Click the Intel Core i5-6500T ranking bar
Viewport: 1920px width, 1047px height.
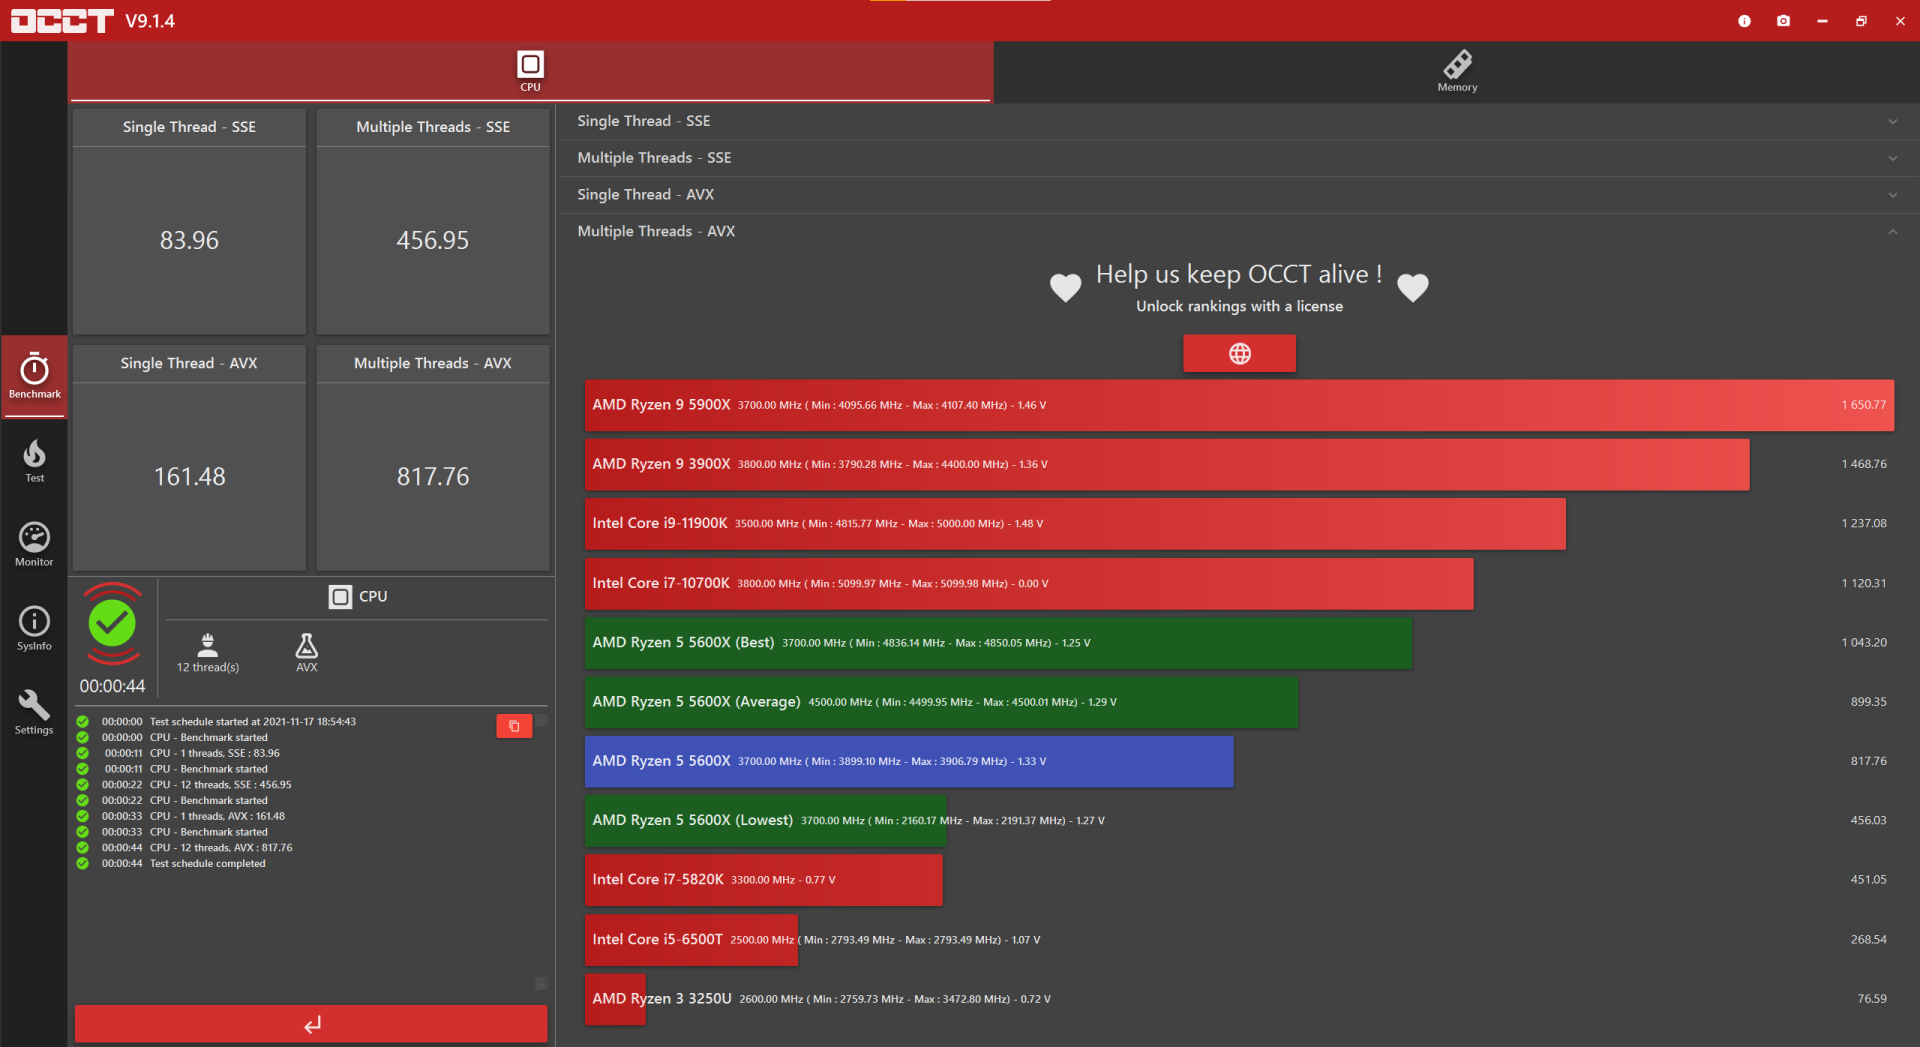click(x=691, y=939)
